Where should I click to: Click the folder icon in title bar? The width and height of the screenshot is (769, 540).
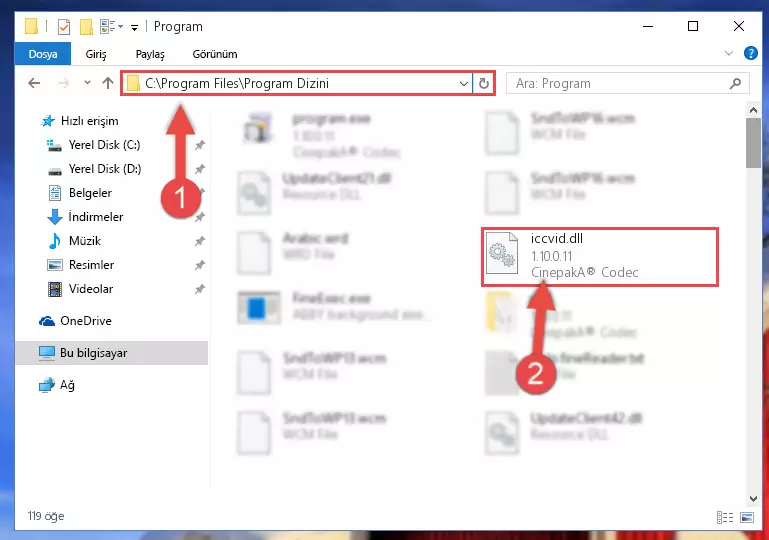(31, 26)
